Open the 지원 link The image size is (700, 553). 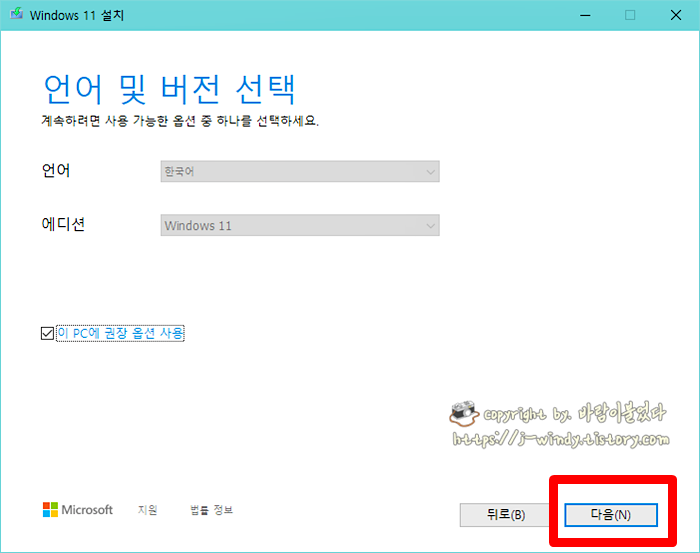(x=147, y=510)
